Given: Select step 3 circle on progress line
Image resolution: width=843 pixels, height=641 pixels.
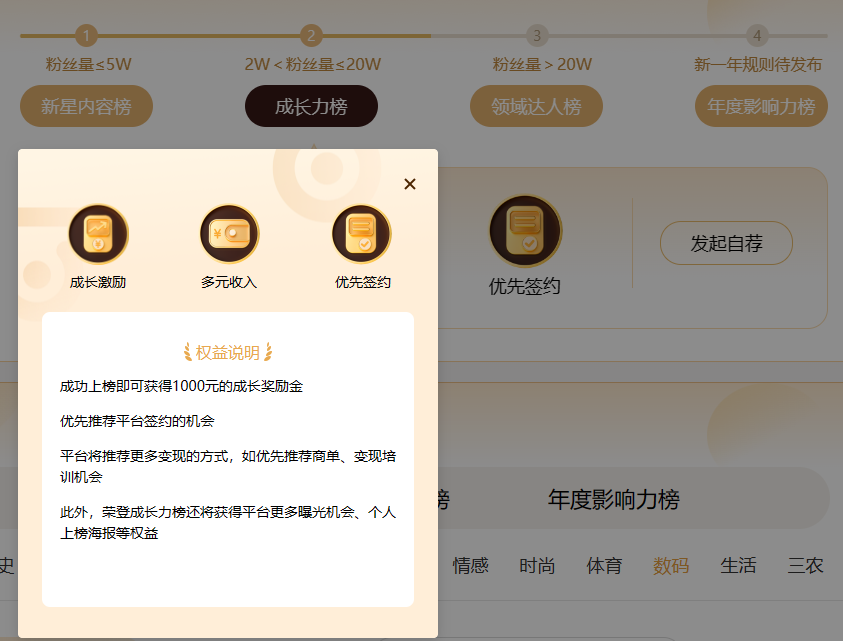Looking at the screenshot, I should click(x=537, y=36).
